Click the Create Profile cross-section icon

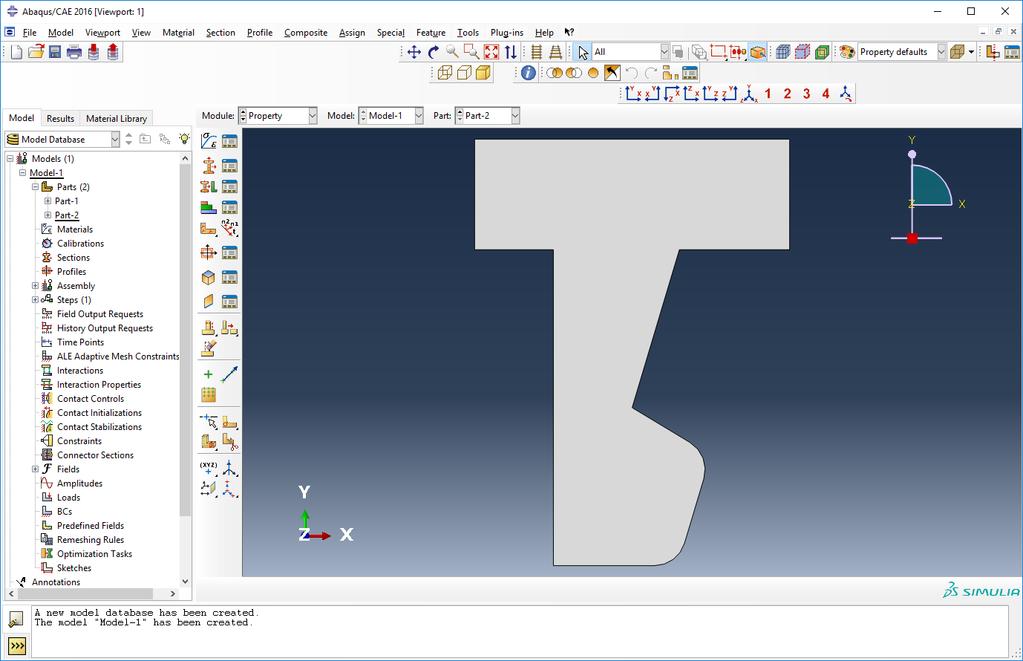click(x=209, y=252)
